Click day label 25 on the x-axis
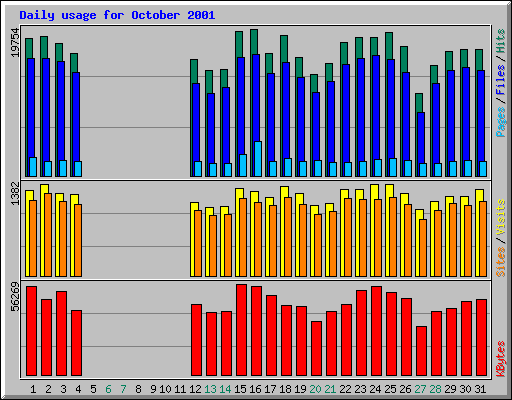 point(390,389)
